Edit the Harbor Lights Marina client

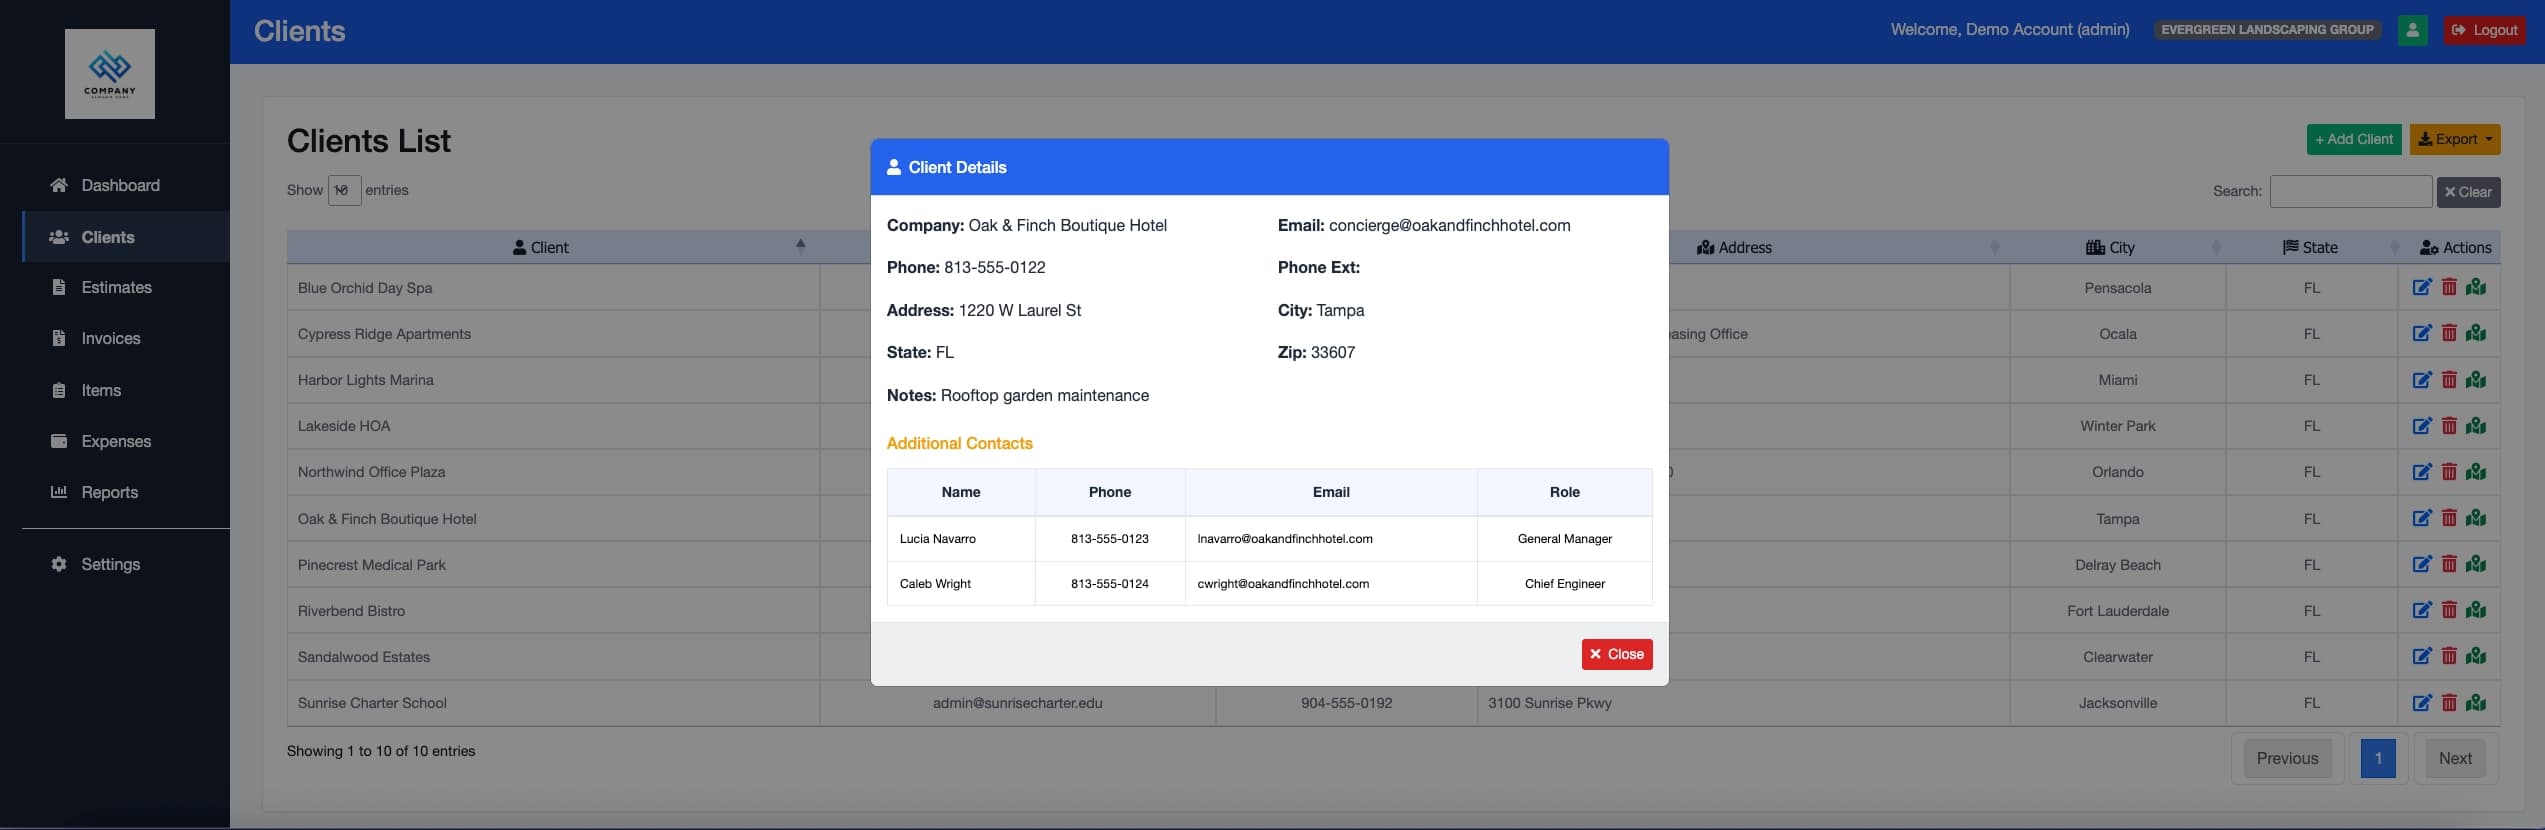click(2422, 379)
